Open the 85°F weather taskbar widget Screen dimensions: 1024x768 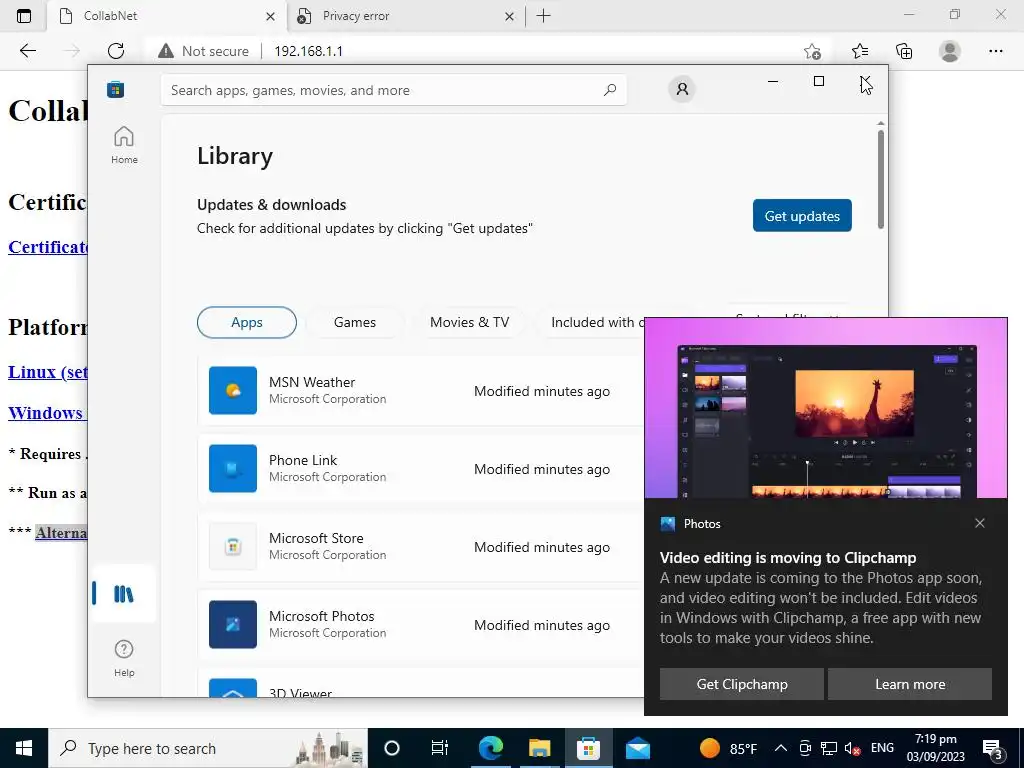click(x=729, y=748)
